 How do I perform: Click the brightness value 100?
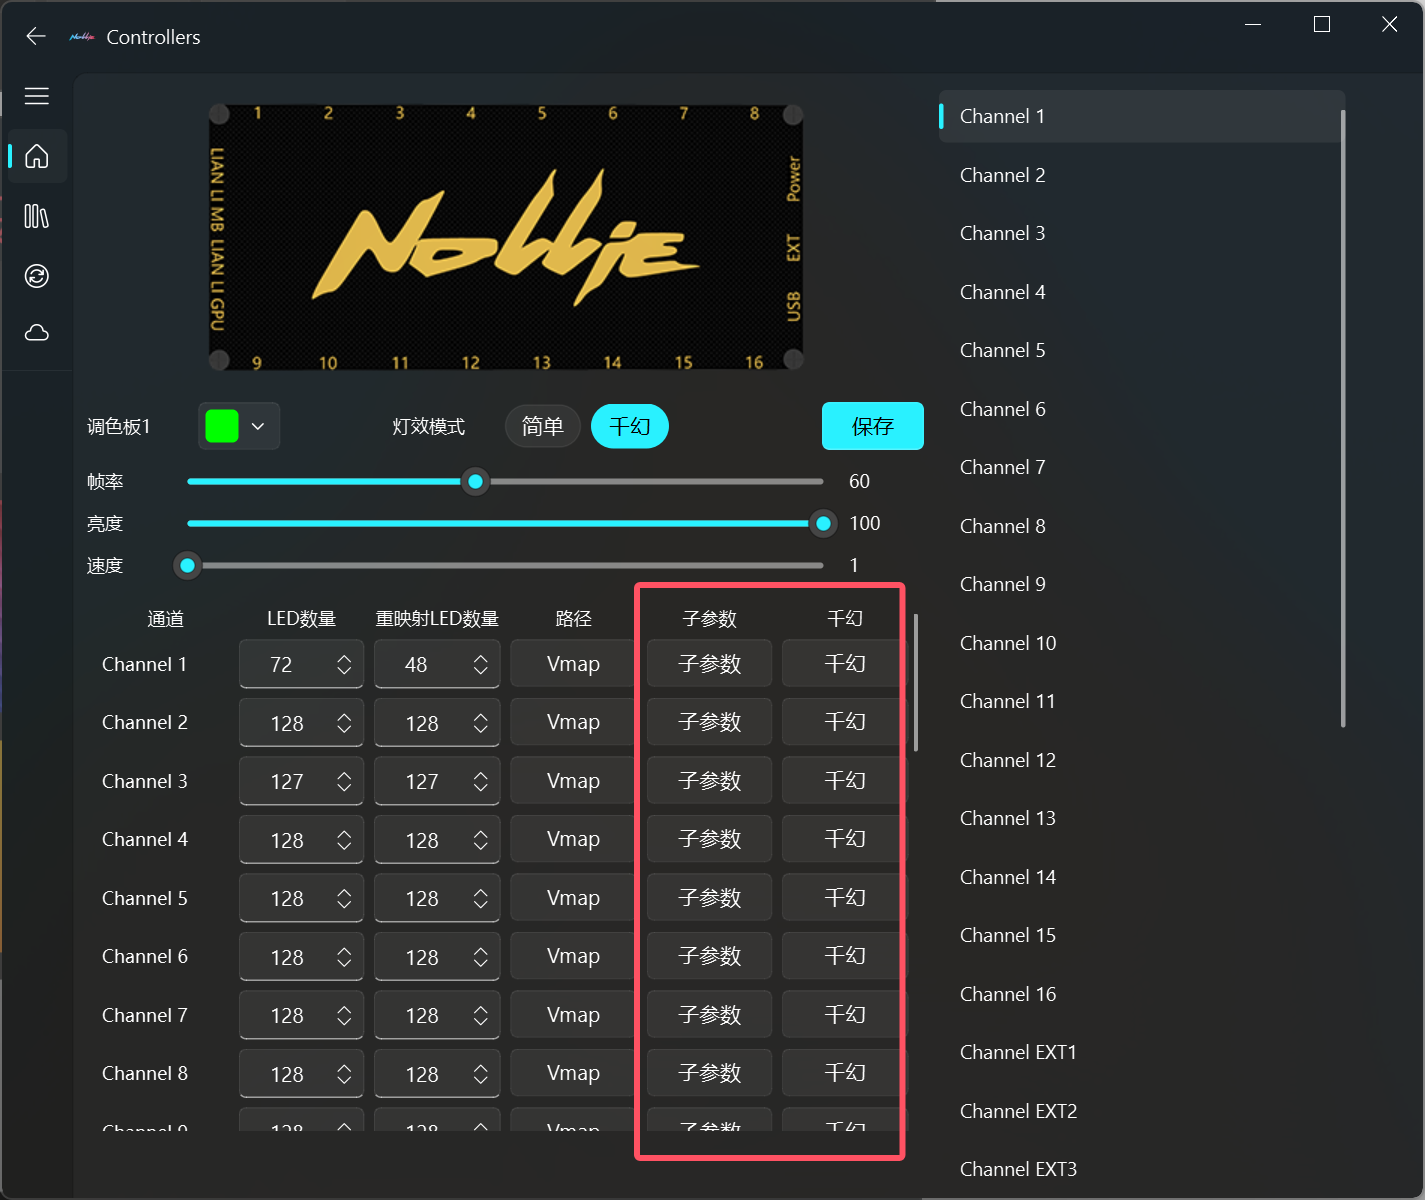click(x=865, y=524)
